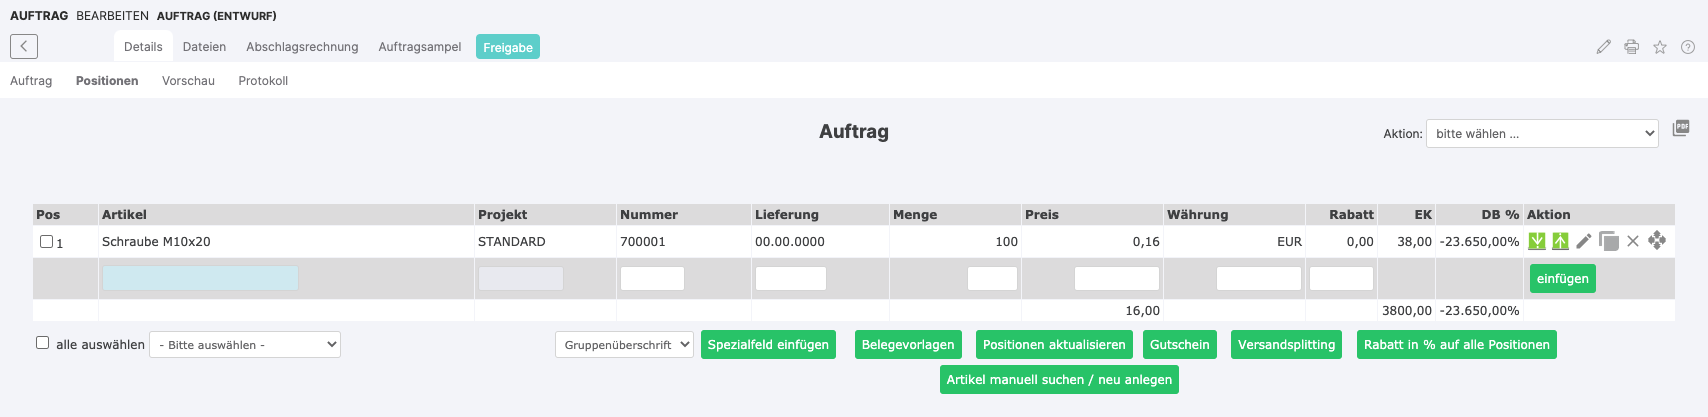Click the pencil edit icon in header
Image resolution: width=1708 pixels, height=417 pixels.
tap(1604, 47)
